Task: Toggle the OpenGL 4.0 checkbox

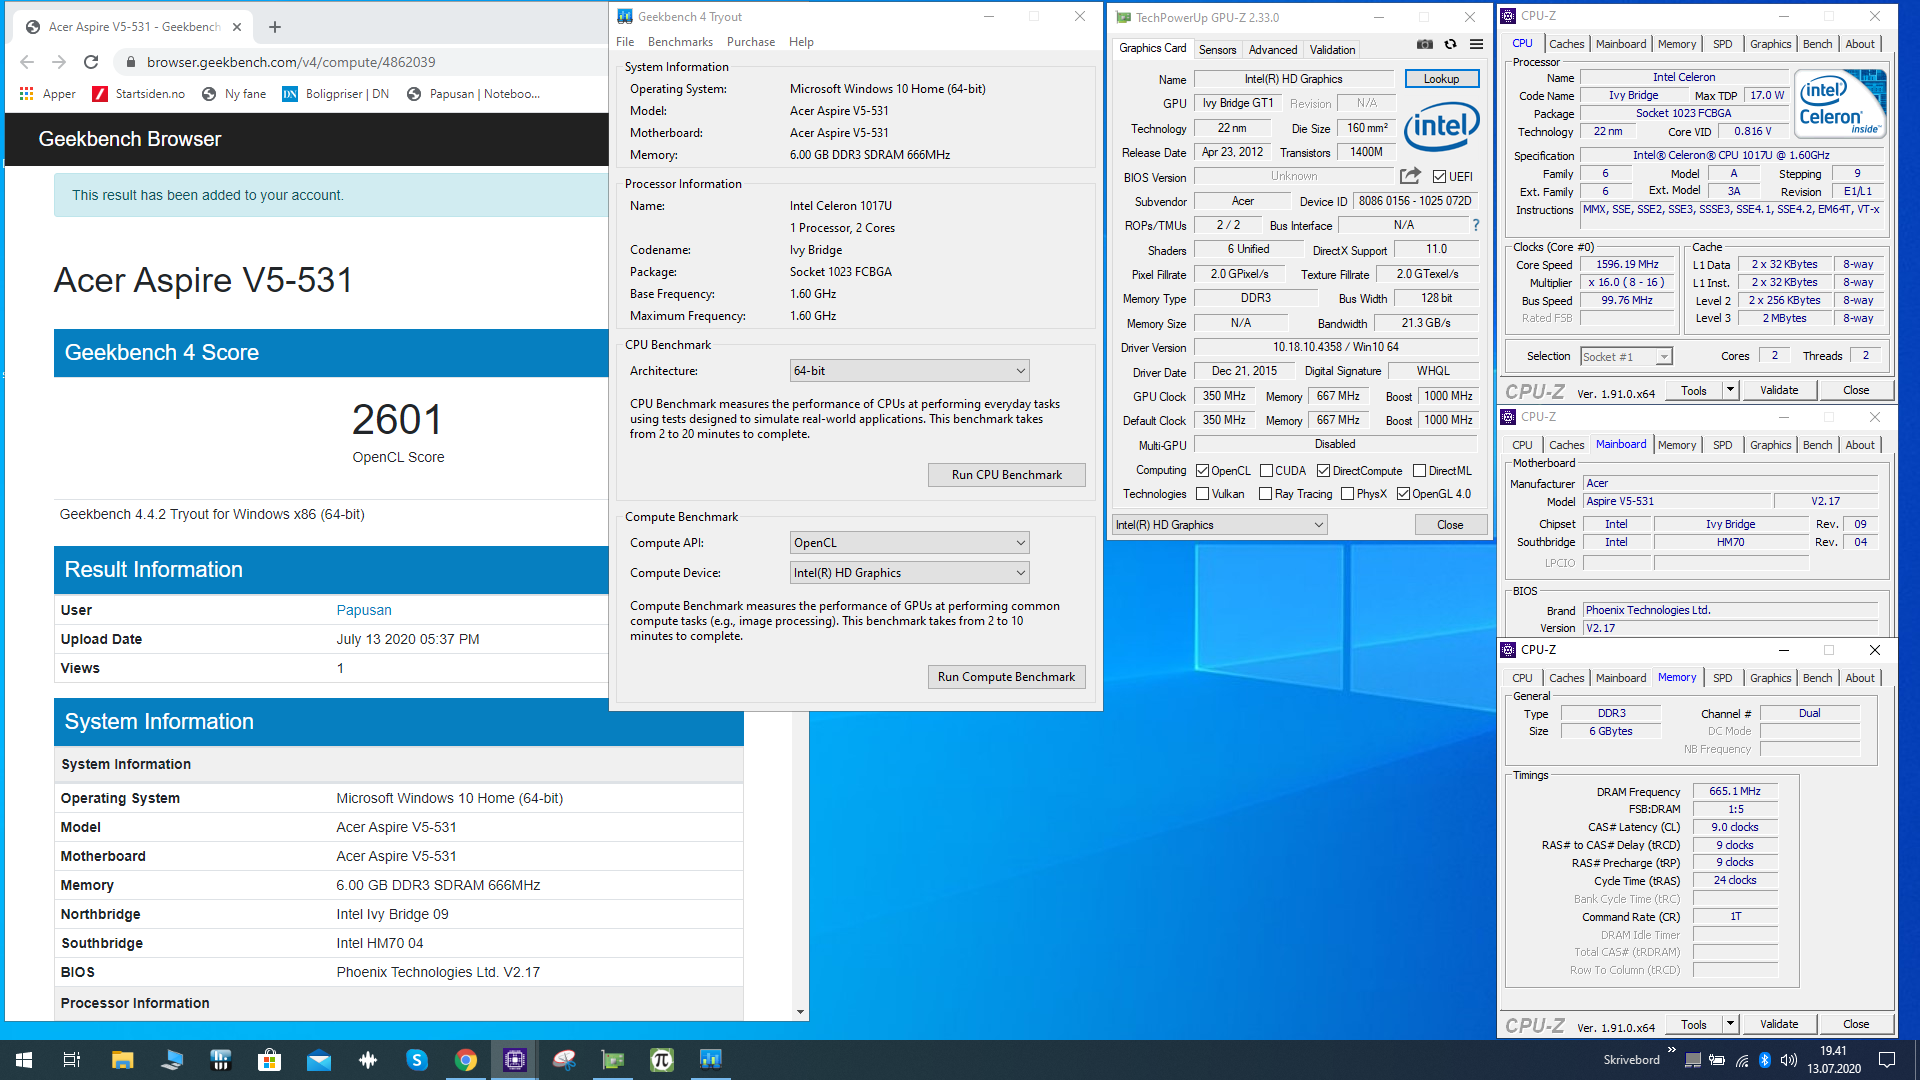Action: pos(1403,493)
